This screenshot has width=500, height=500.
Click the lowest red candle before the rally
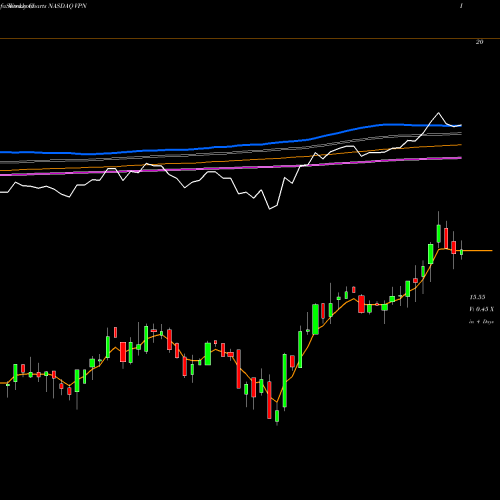[269, 400]
